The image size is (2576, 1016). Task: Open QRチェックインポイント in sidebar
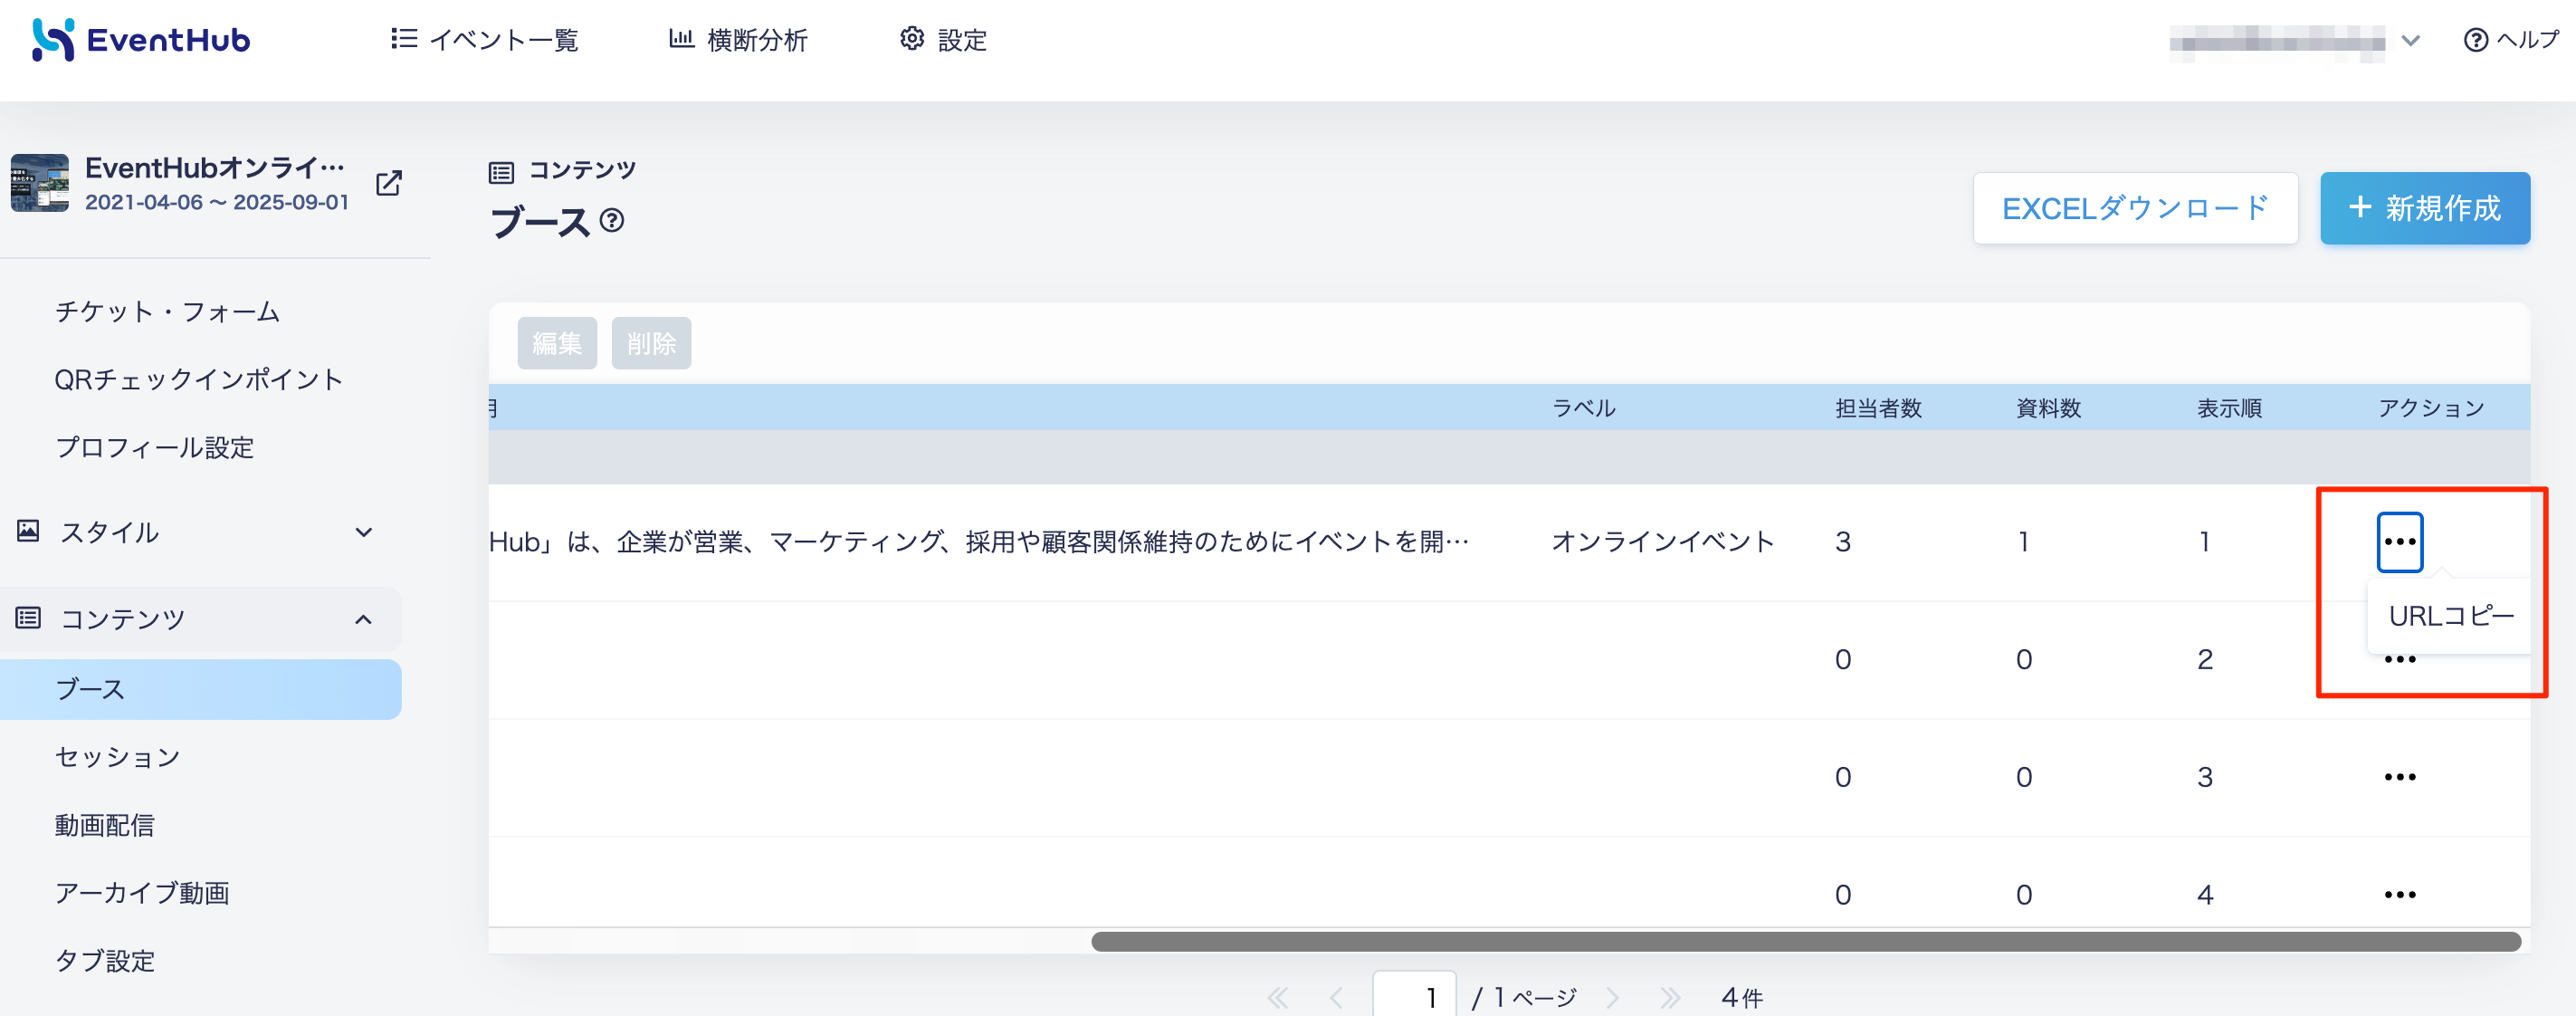[198, 379]
